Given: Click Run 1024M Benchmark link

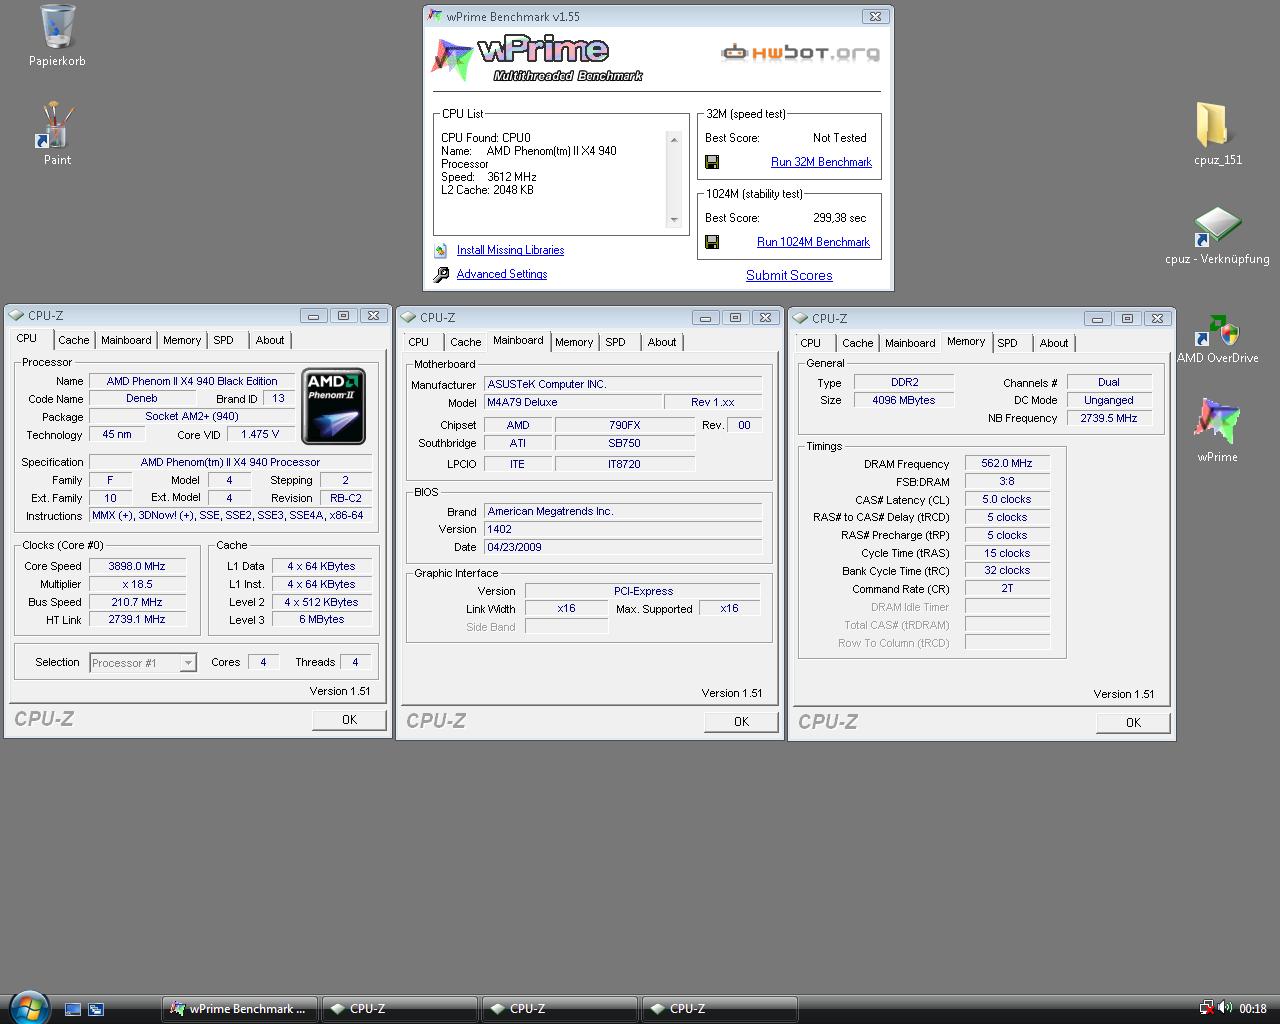Looking at the screenshot, I should [813, 242].
